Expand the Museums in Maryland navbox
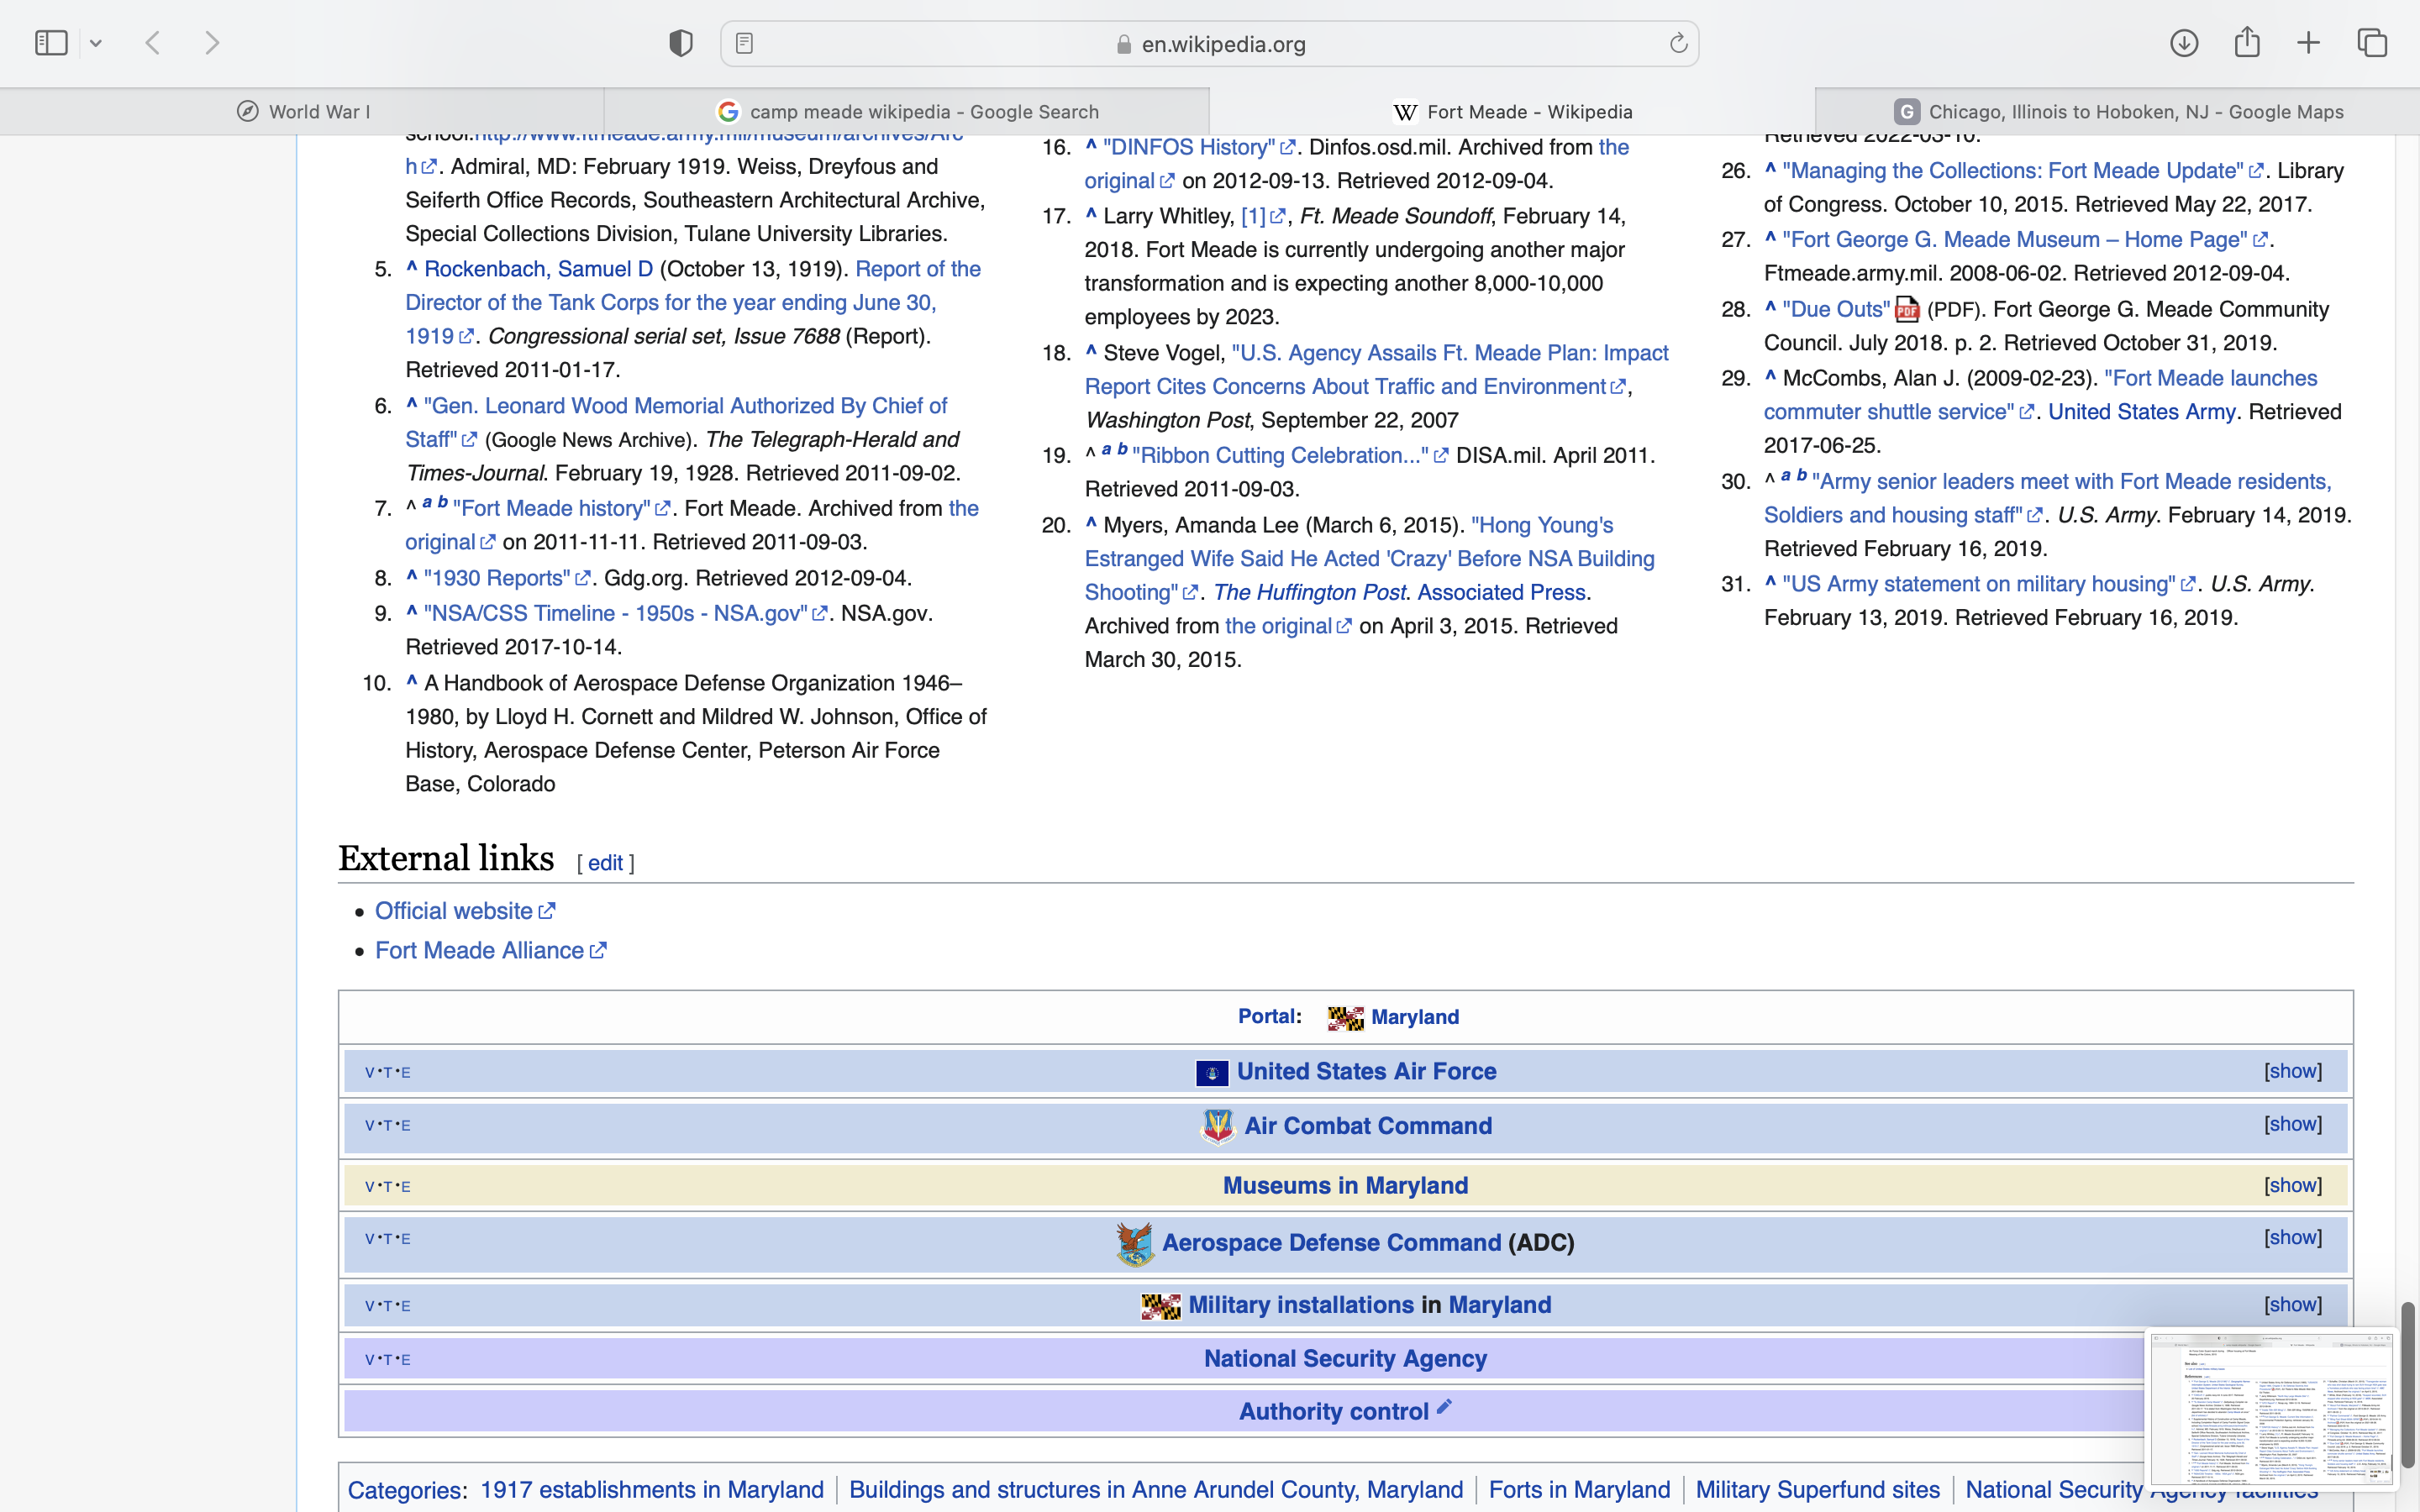Image resolution: width=2420 pixels, height=1512 pixels. pyautogui.click(x=2292, y=1185)
